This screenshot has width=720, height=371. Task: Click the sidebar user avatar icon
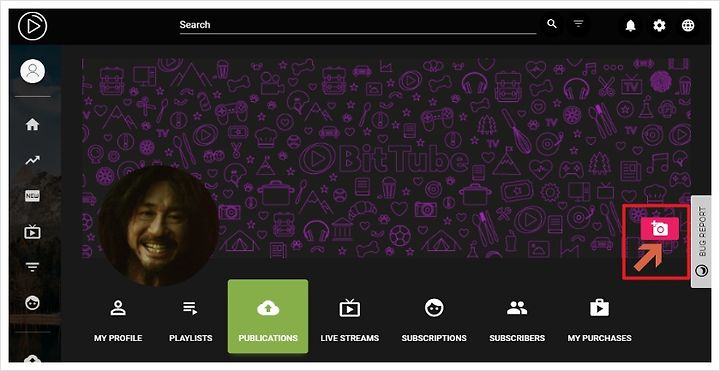(33, 71)
